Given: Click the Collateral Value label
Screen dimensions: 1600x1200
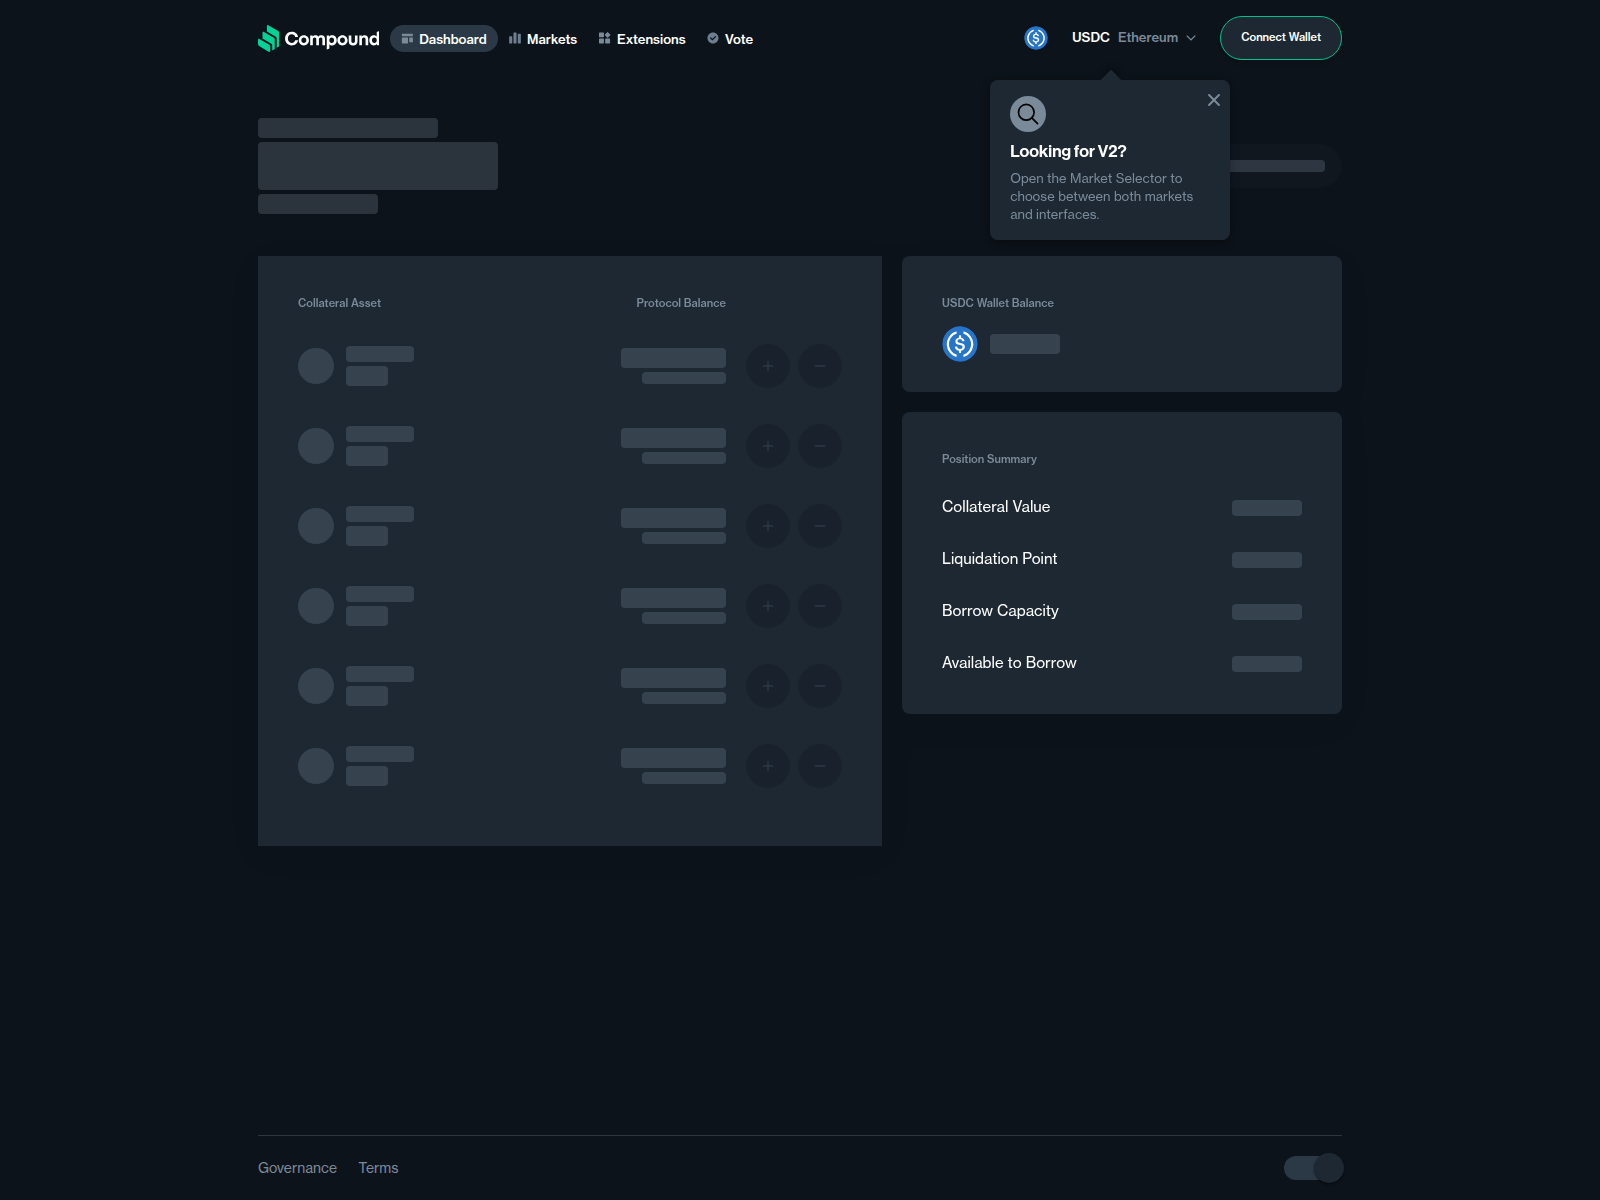Looking at the screenshot, I should click(x=996, y=507).
